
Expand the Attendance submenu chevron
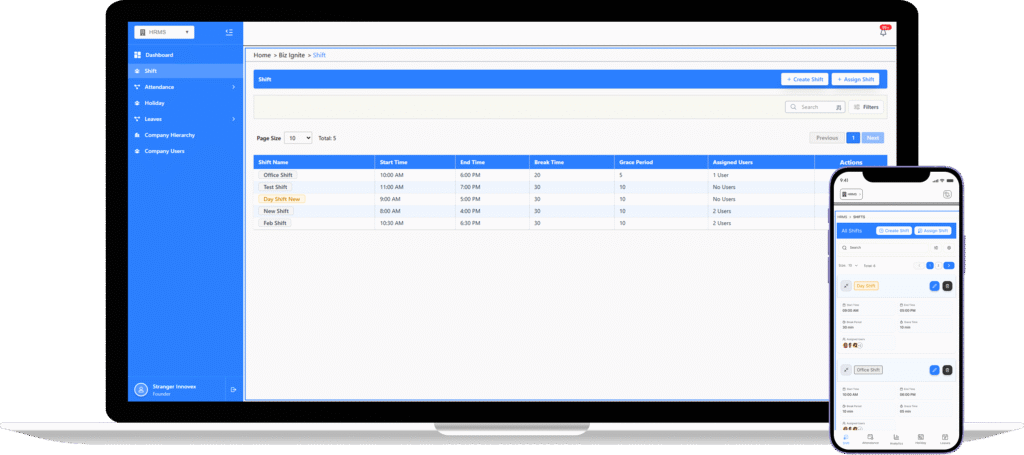(234, 87)
